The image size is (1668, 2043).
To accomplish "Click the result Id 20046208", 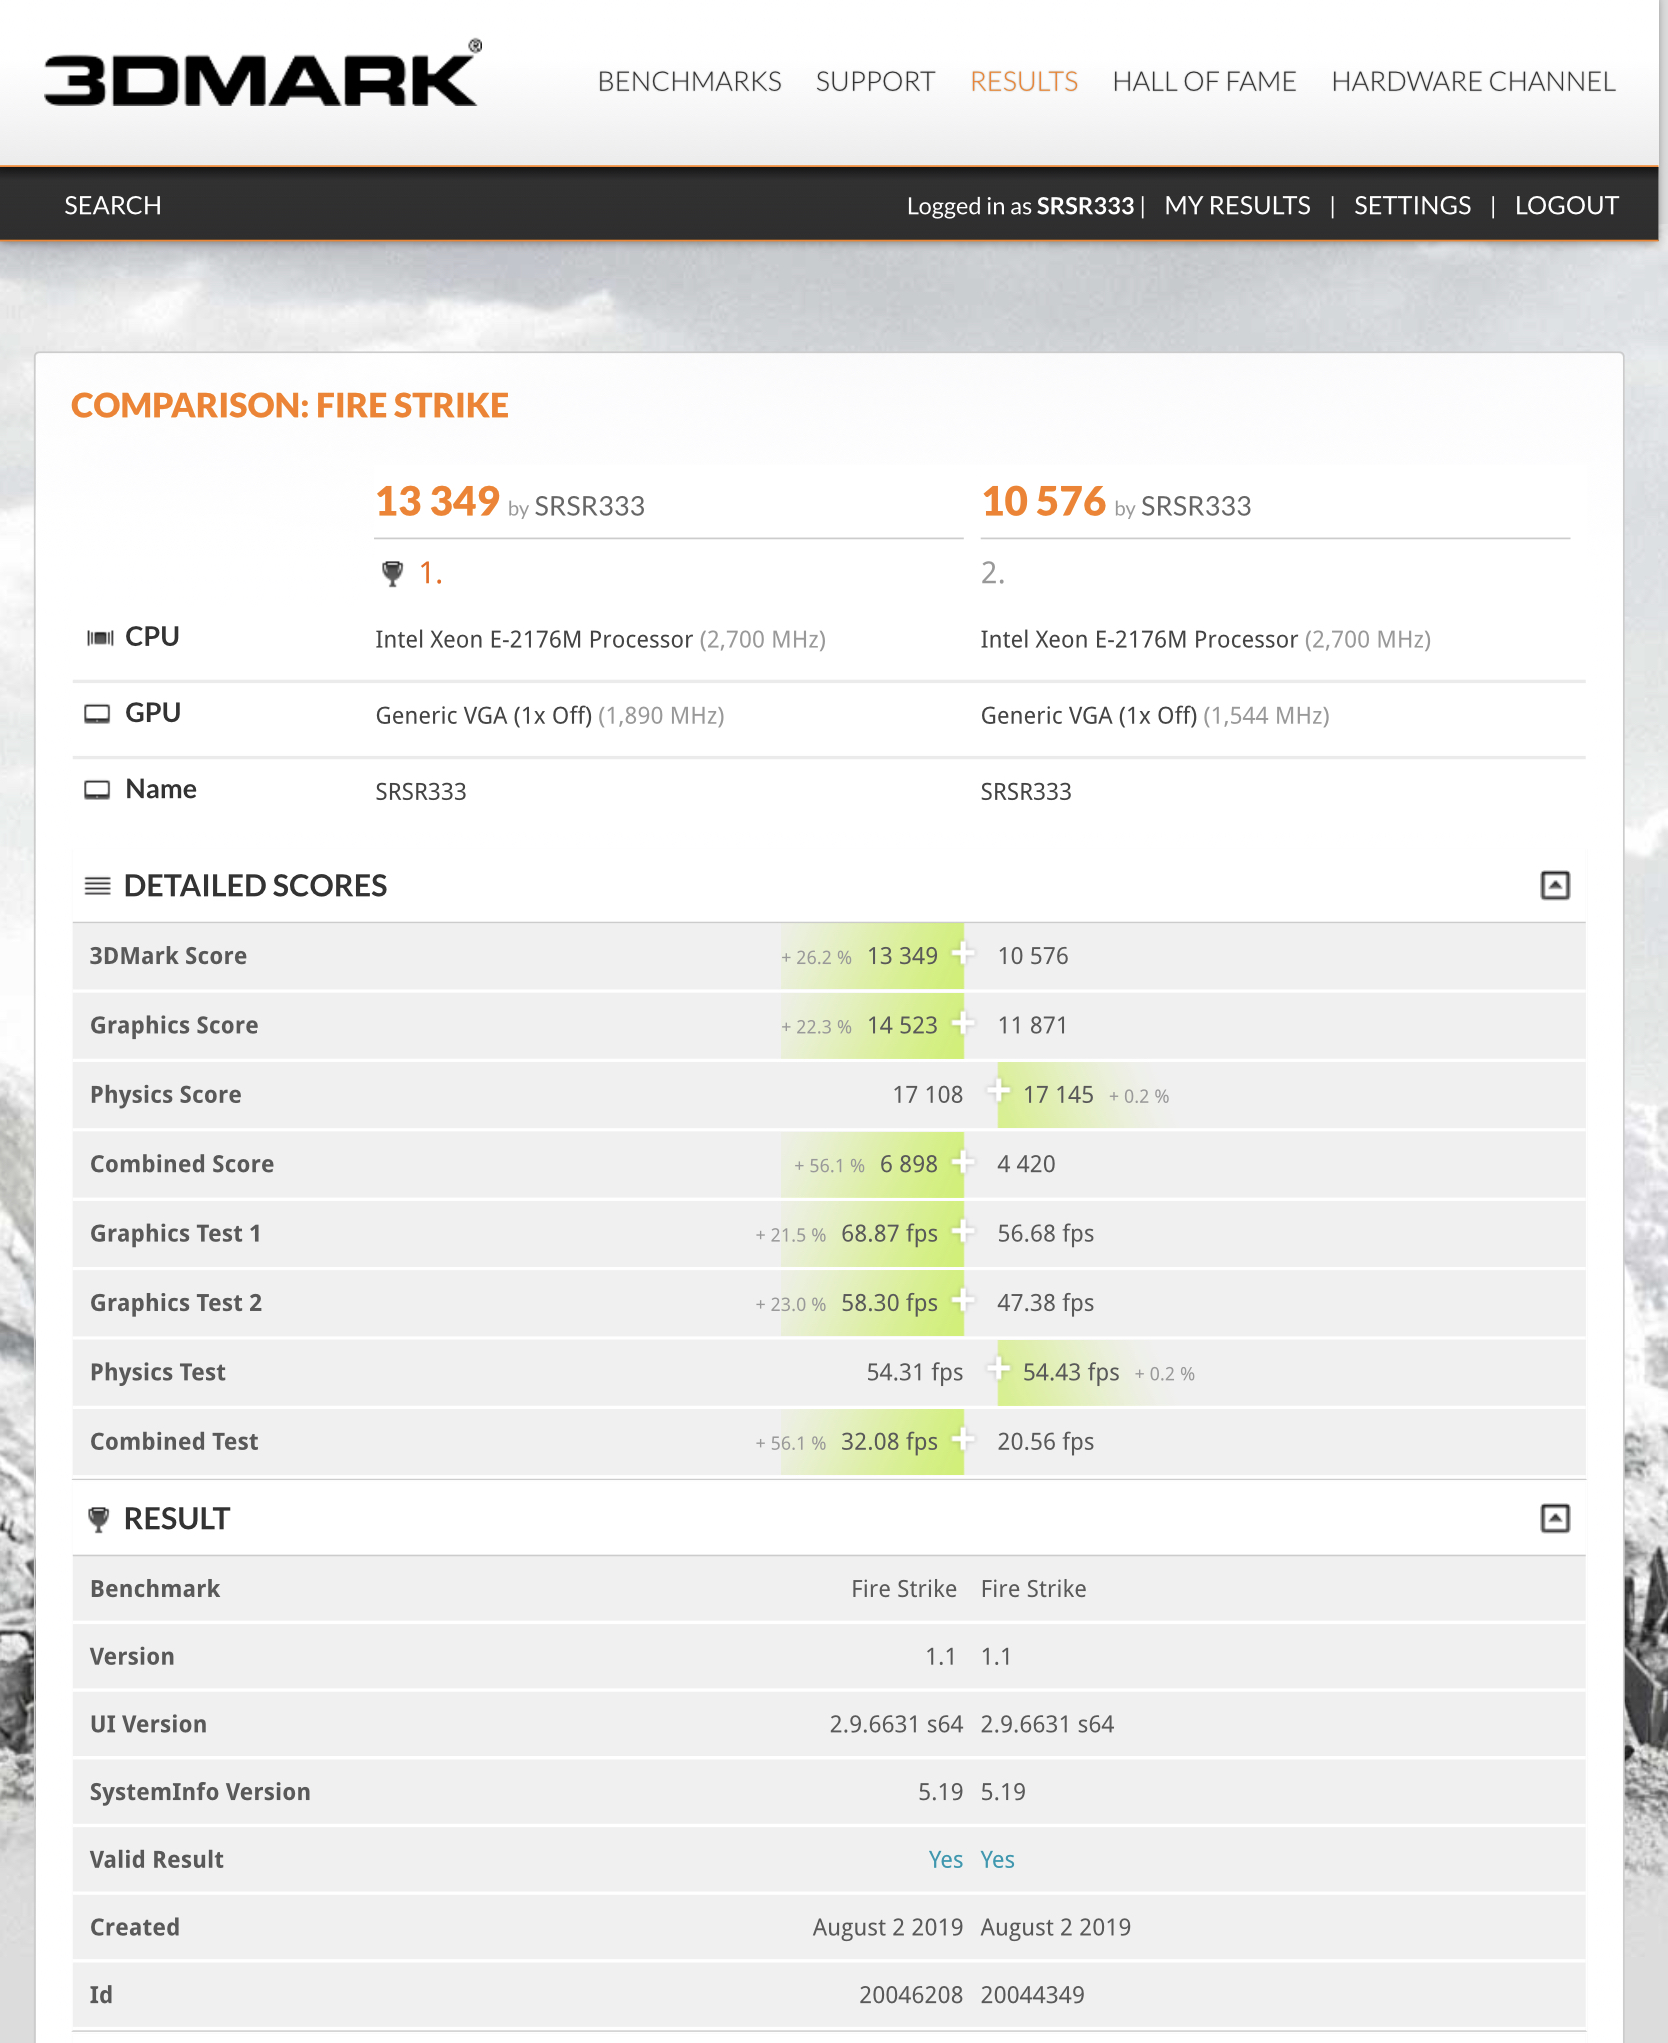I will point(911,1994).
